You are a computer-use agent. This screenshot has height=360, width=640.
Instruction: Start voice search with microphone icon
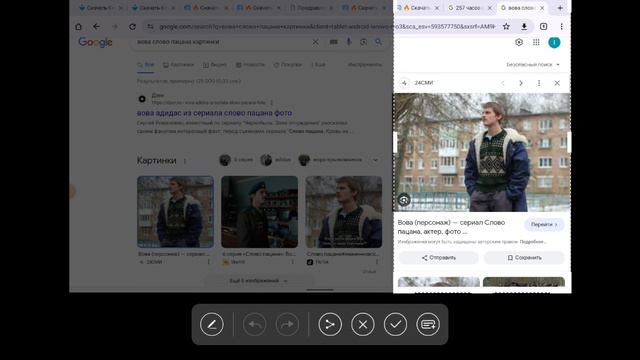[x=349, y=42]
